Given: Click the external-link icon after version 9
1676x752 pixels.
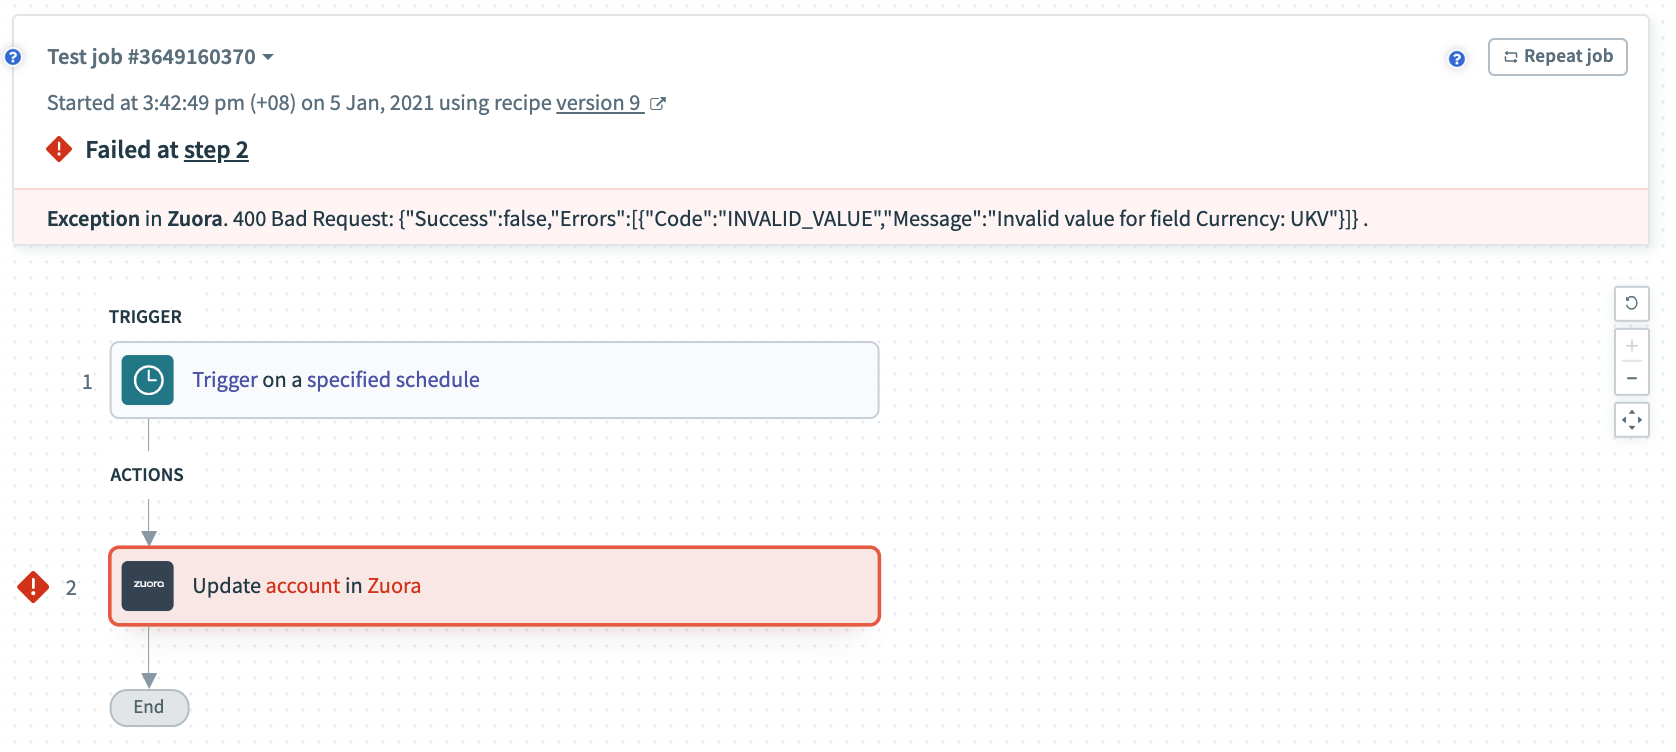Looking at the screenshot, I should (657, 103).
